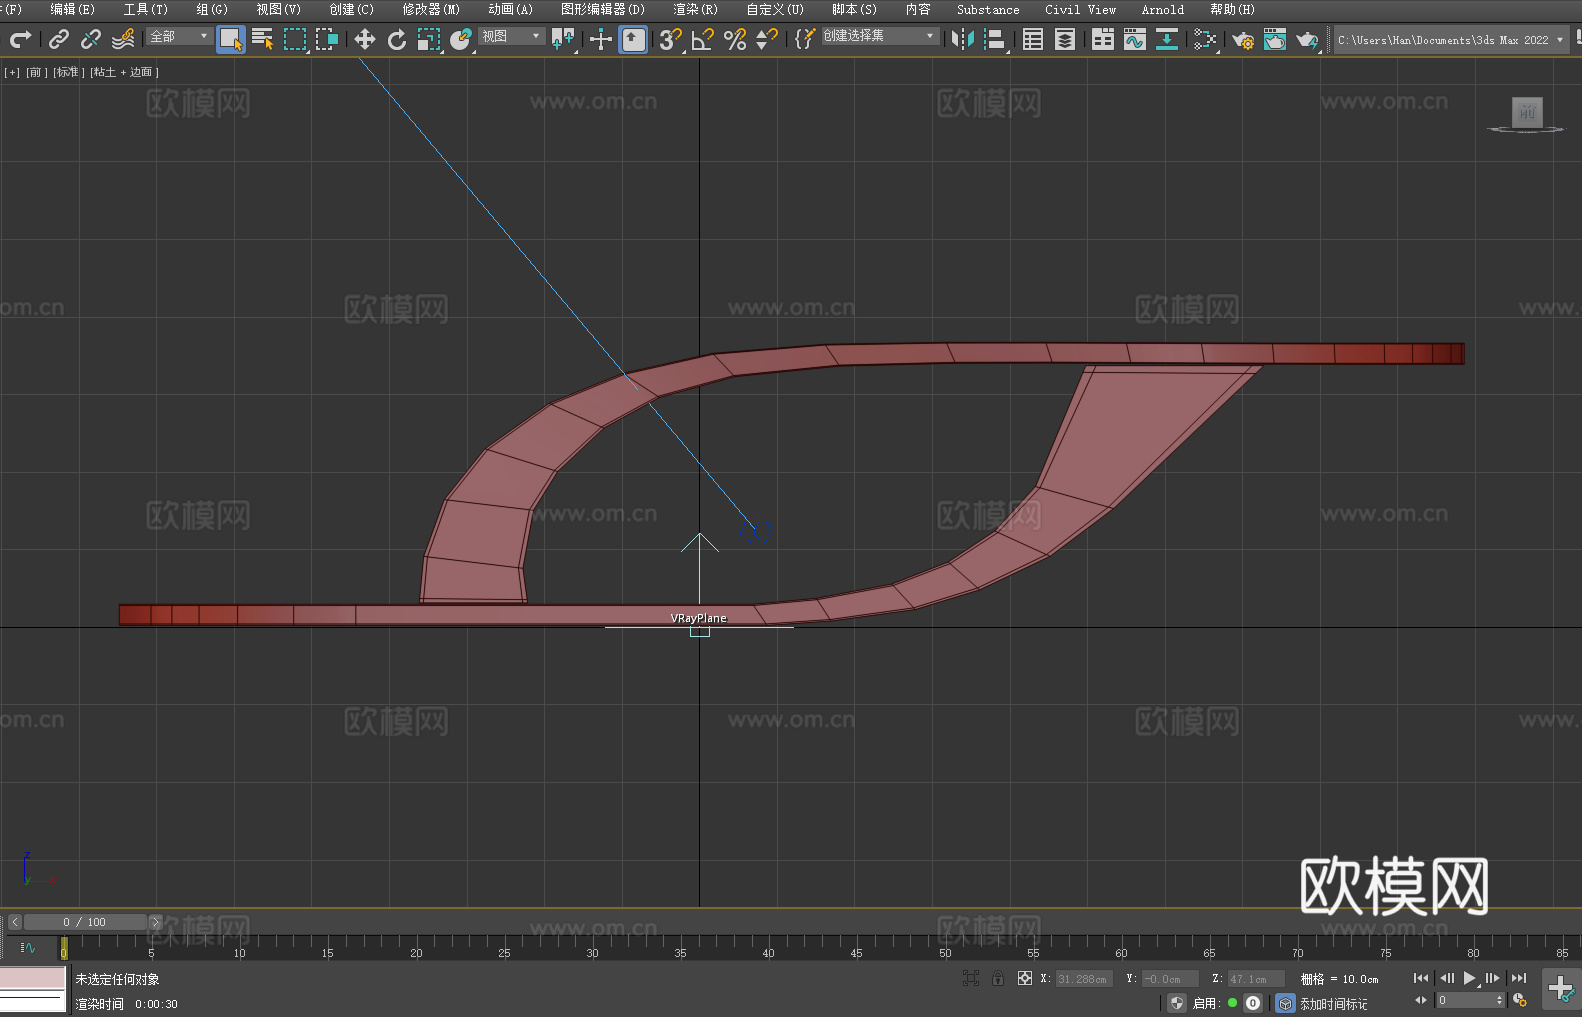
Task: Open the Schematic View icon
Action: point(1167,39)
